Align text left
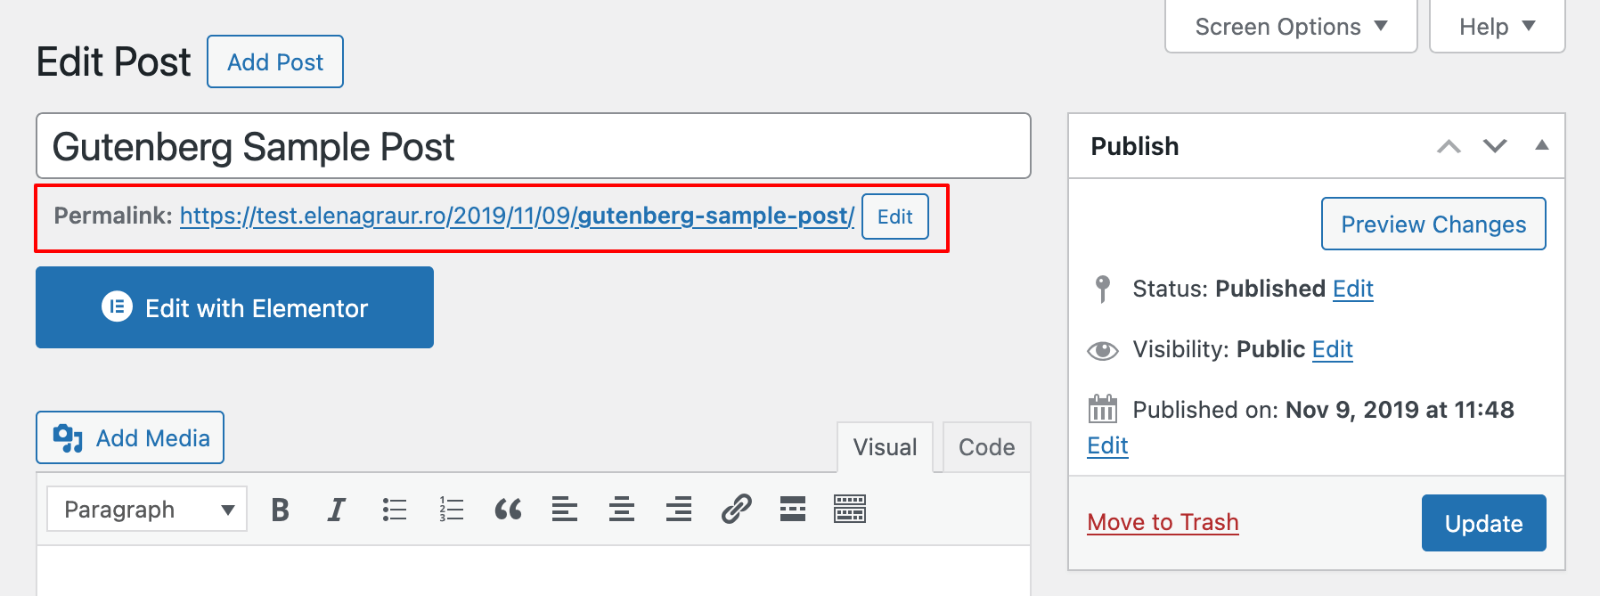The image size is (1600, 596). pyautogui.click(x=564, y=510)
